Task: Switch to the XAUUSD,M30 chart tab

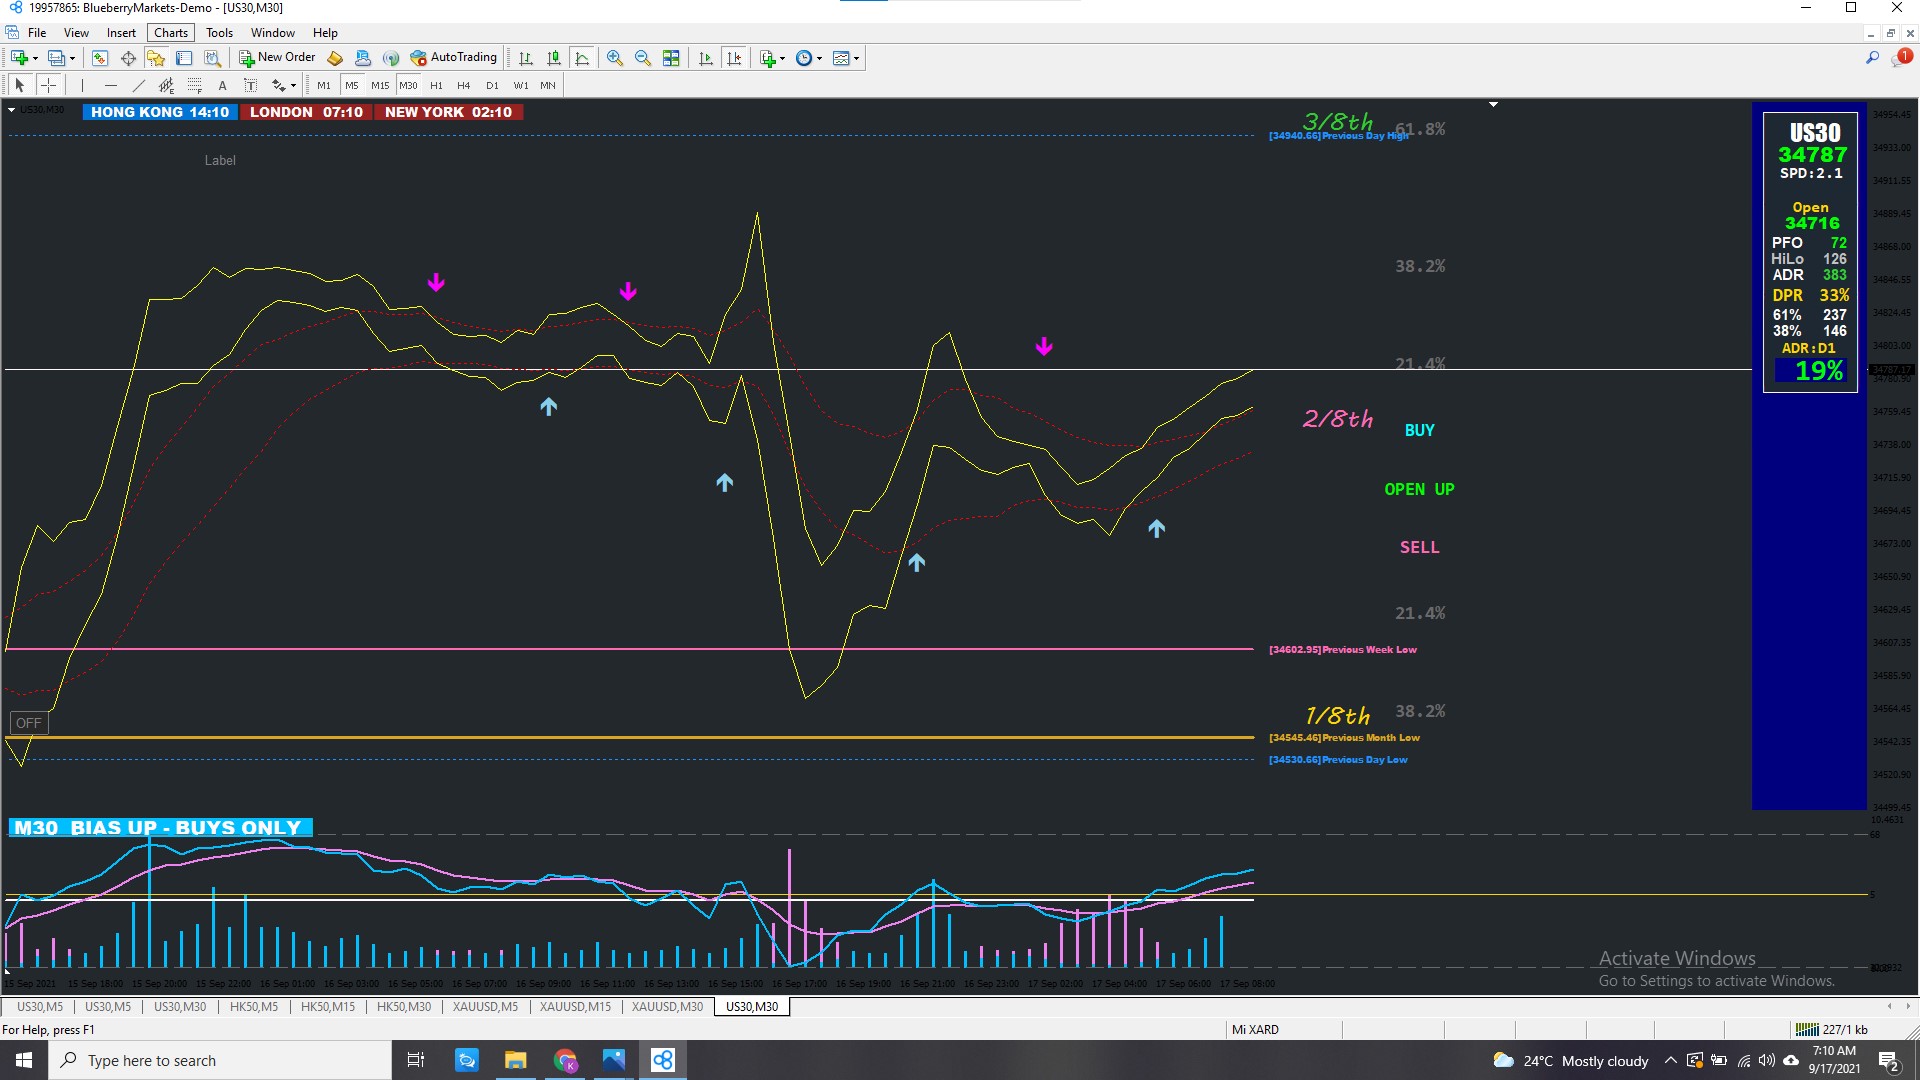Action: pyautogui.click(x=667, y=1007)
